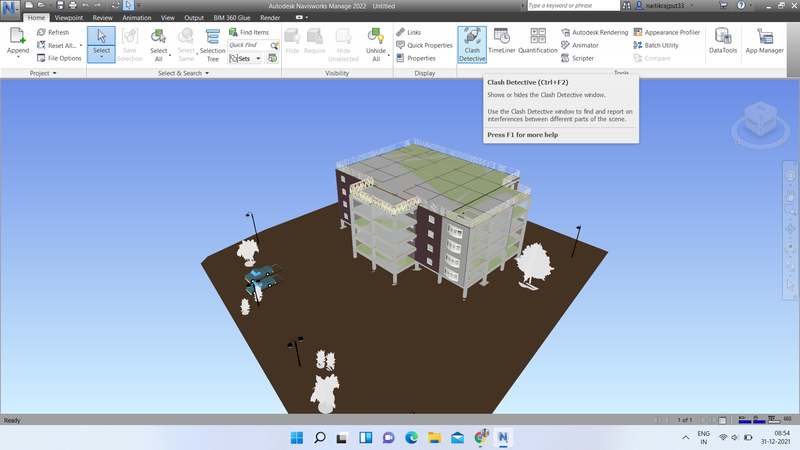
Task: Open the Scripter tool
Action: [578, 58]
